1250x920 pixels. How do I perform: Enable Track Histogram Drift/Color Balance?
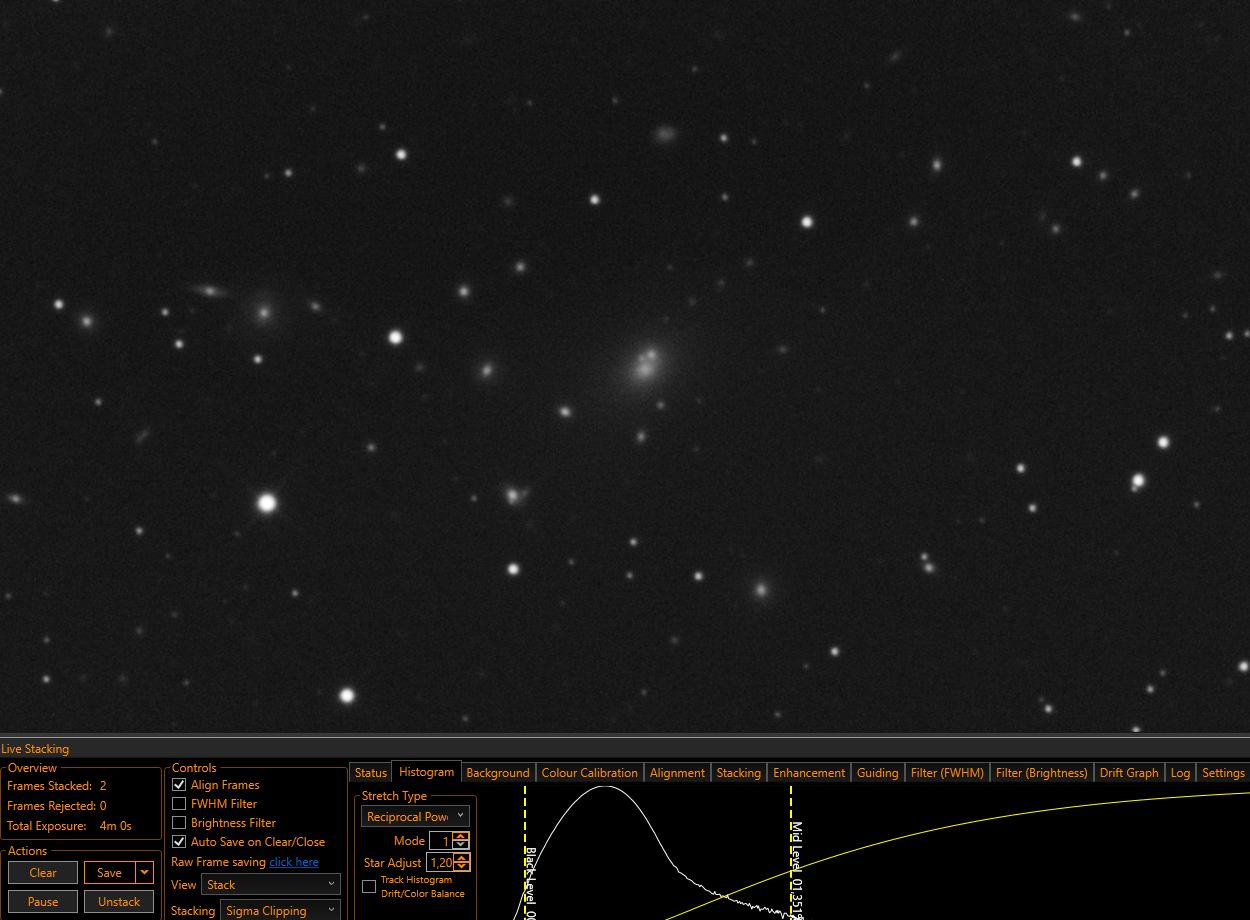(369, 887)
